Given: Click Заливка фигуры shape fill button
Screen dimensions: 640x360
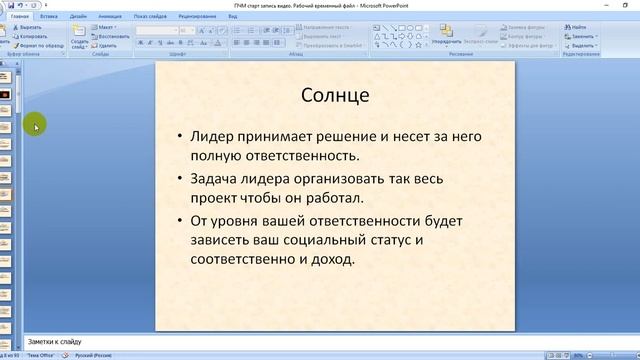Looking at the screenshot, I should click(x=523, y=27).
